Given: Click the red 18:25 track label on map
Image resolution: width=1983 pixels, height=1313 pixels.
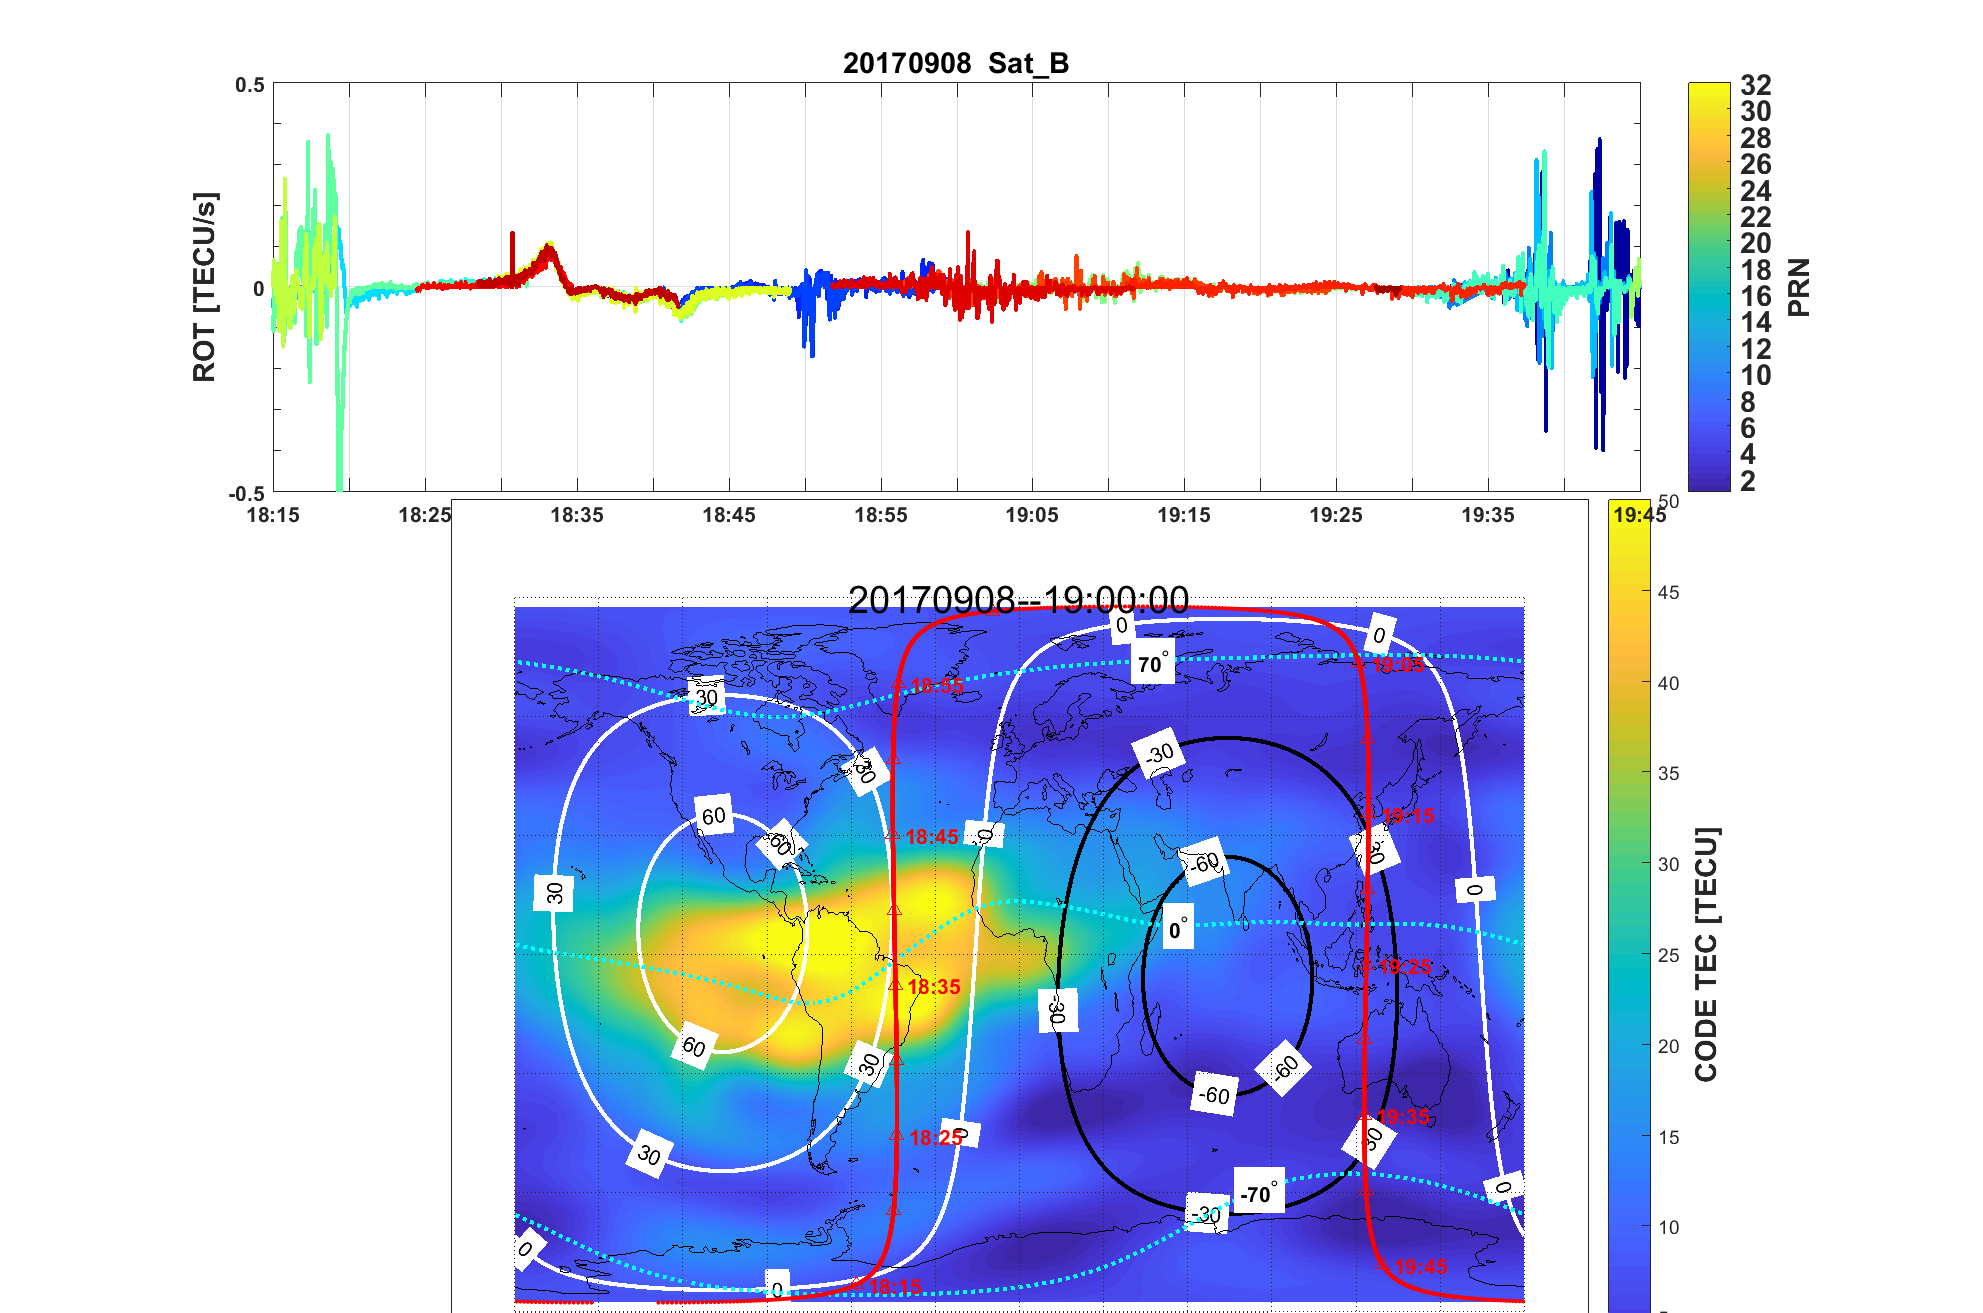Looking at the screenshot, I should click(935, 1138).
